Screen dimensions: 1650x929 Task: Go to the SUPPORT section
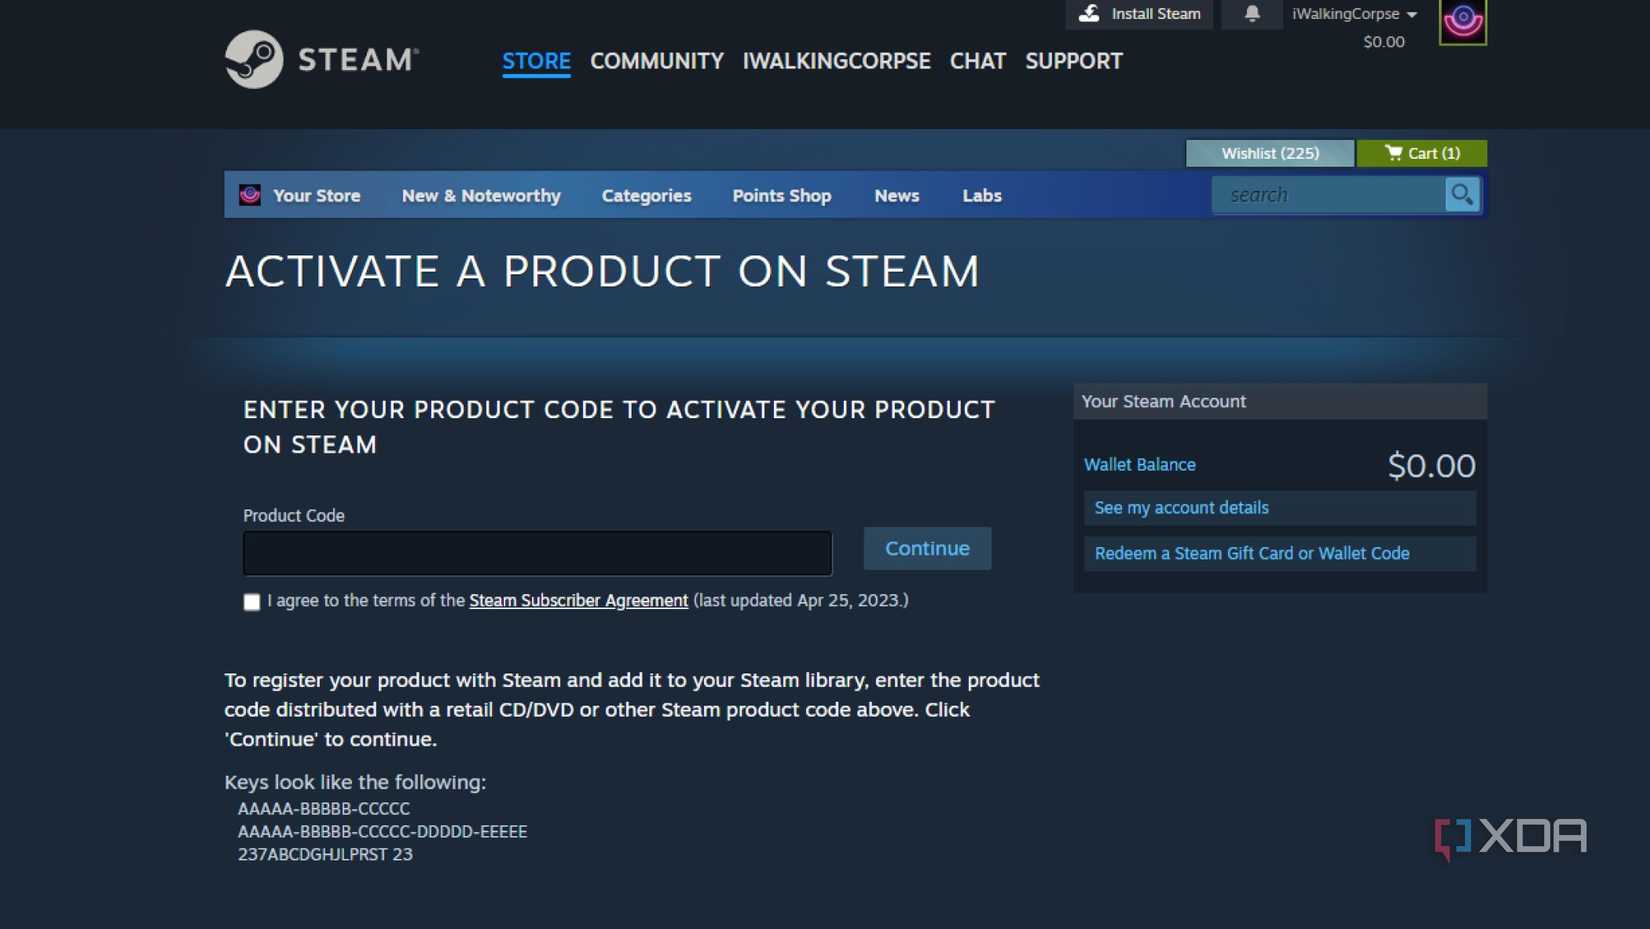[1073, 61]
